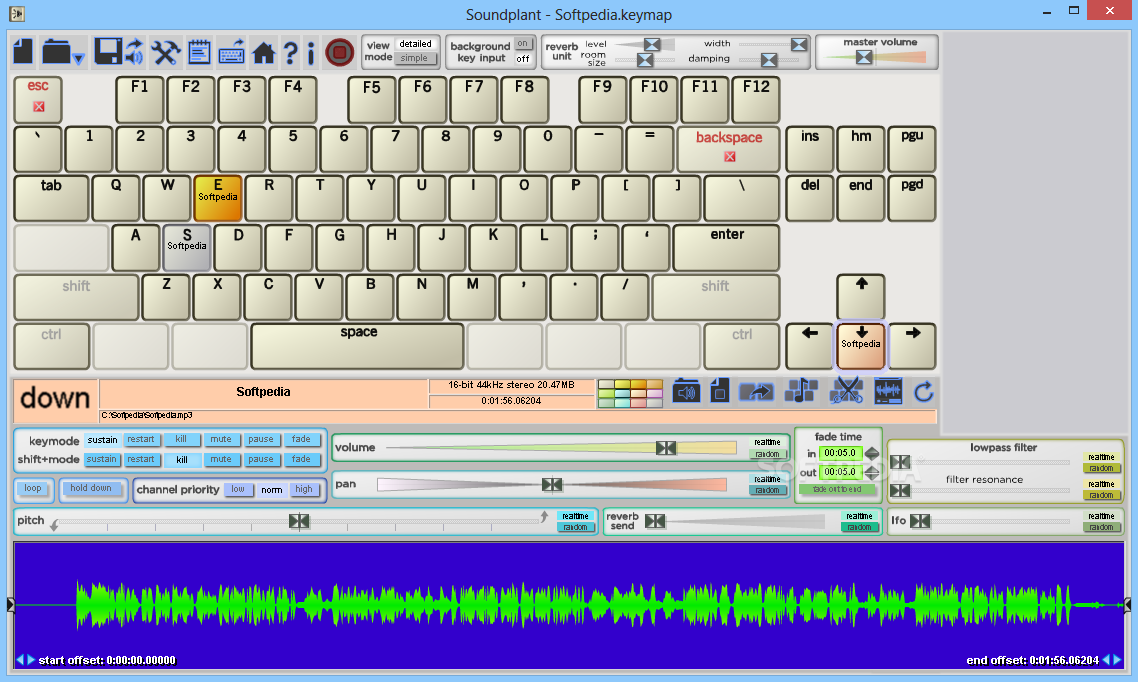The height and width of the screenshot is (682, 1138).
Task: Clear key with the scissors icon
Action: click(x=846, y=392)
